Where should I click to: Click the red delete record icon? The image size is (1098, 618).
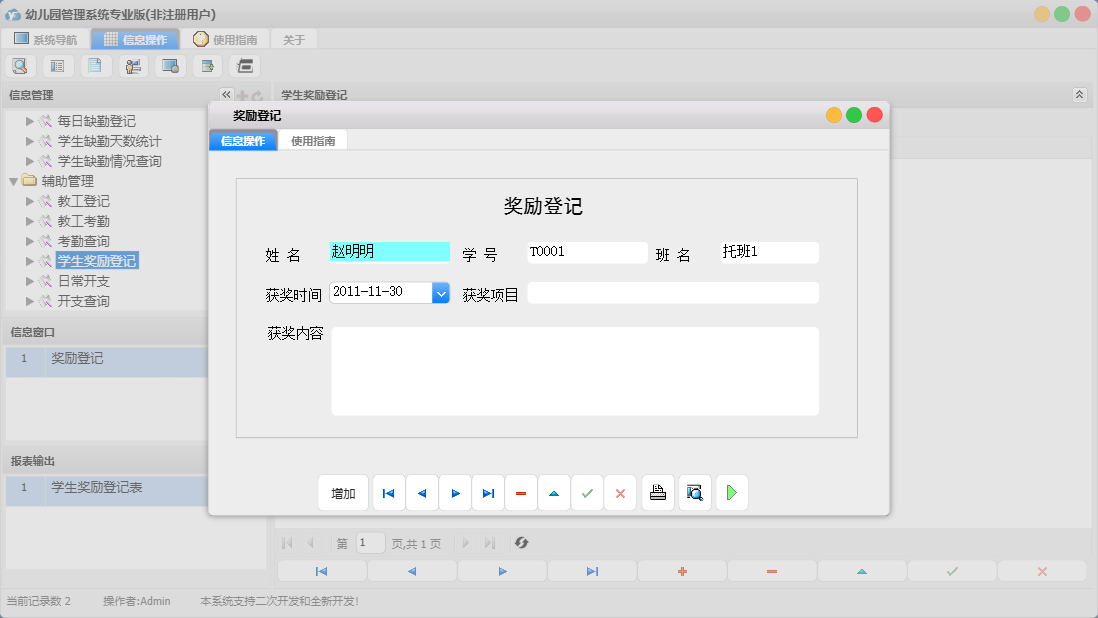(x=520, y=492)
